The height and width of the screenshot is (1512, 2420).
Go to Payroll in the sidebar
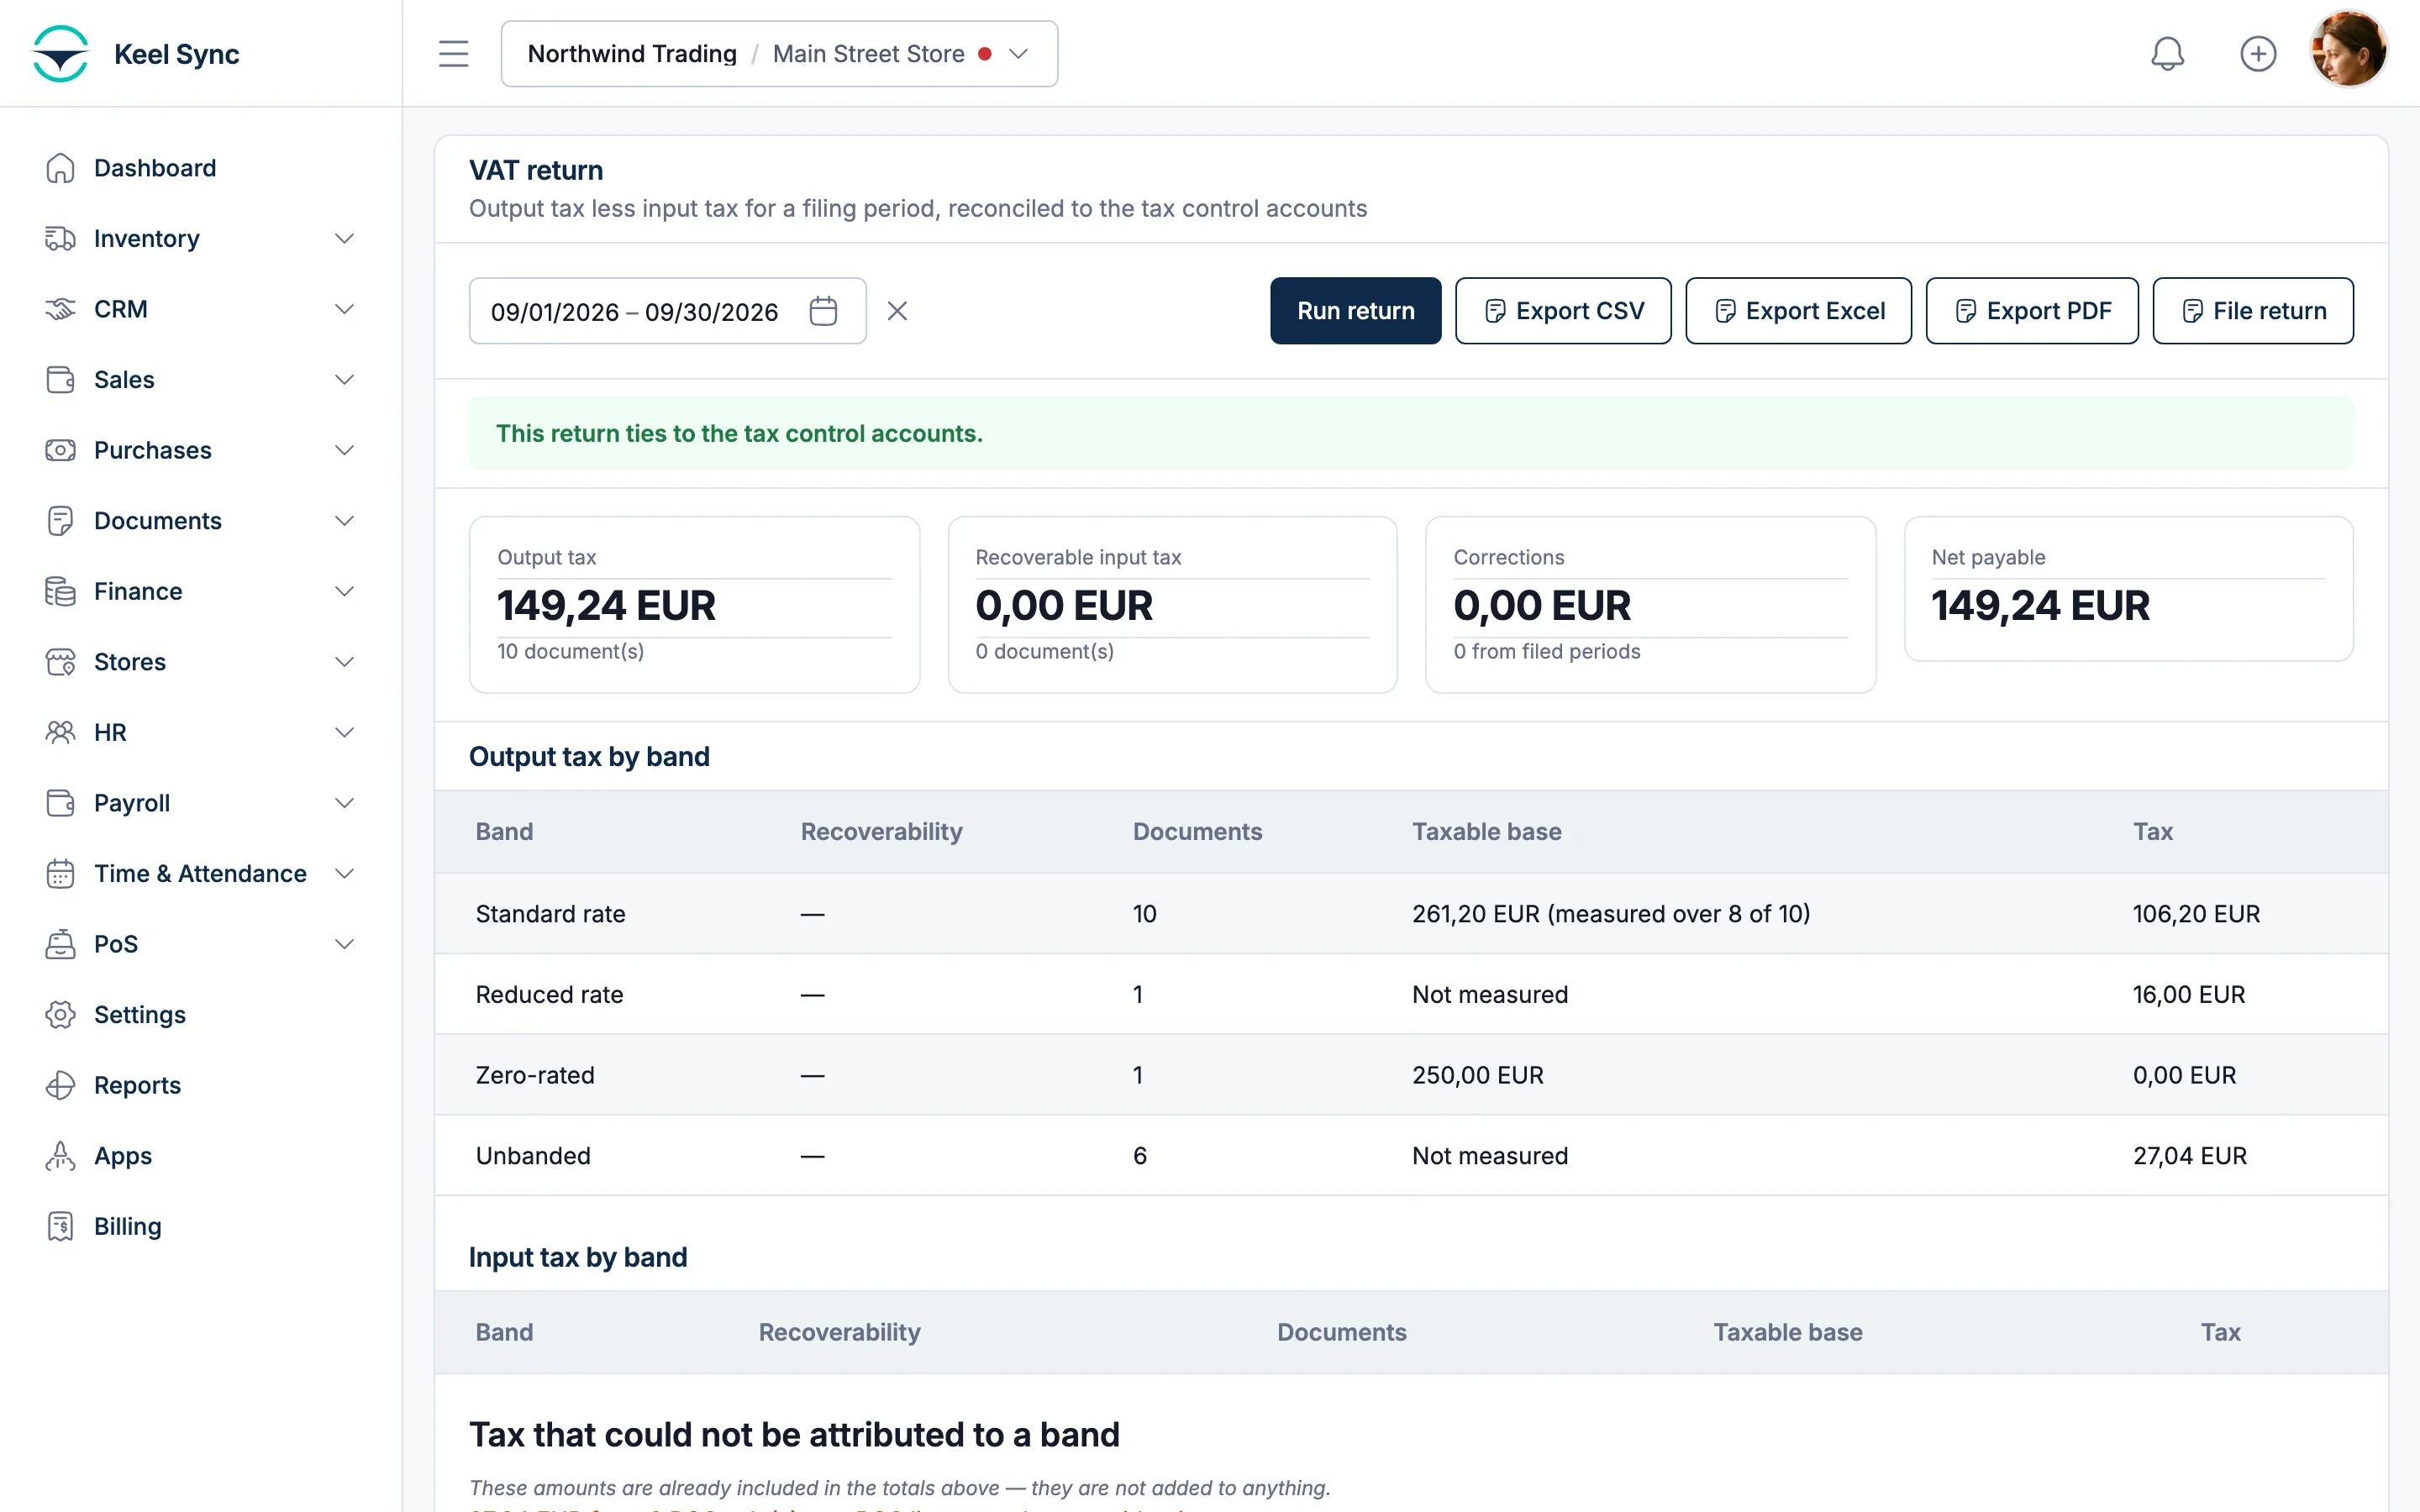132,803
